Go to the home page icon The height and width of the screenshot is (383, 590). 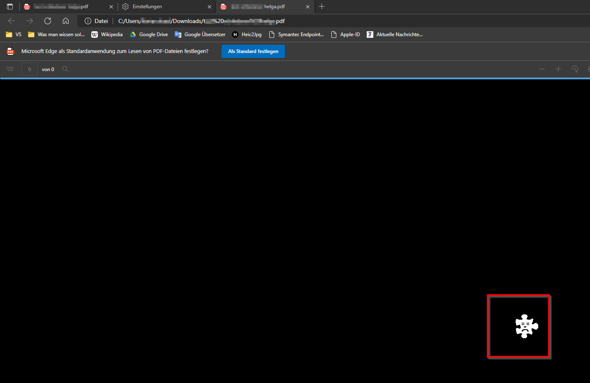coord(66,21)
